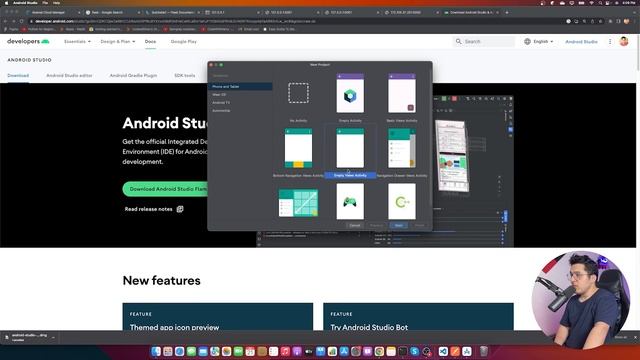Expand the Essentials dropdown menu
Viewport: 640px width, 360px height.
(77, 42)
